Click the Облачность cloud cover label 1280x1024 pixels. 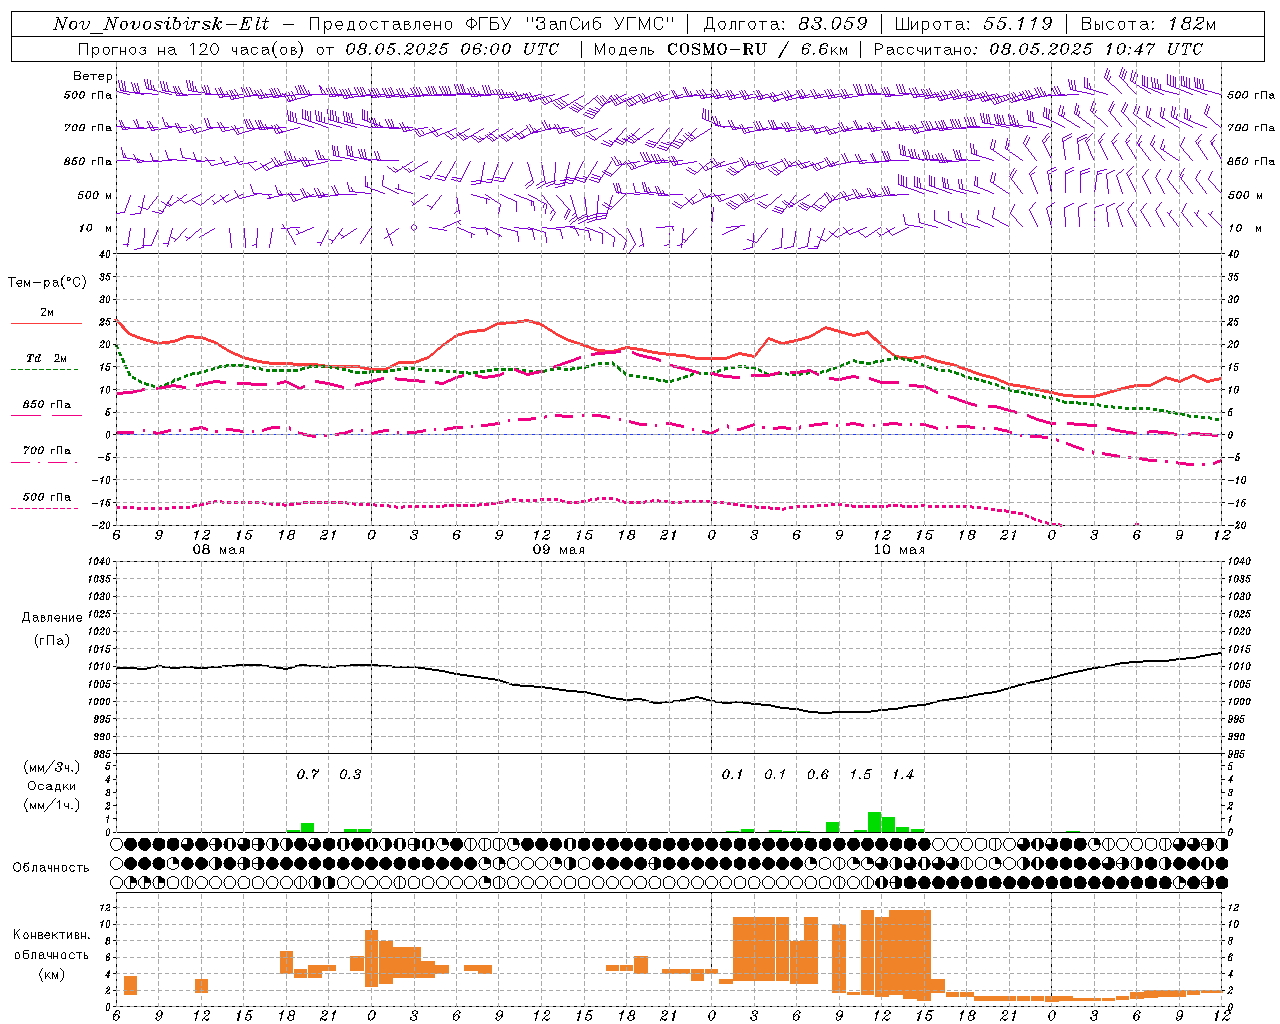(51, 868)
